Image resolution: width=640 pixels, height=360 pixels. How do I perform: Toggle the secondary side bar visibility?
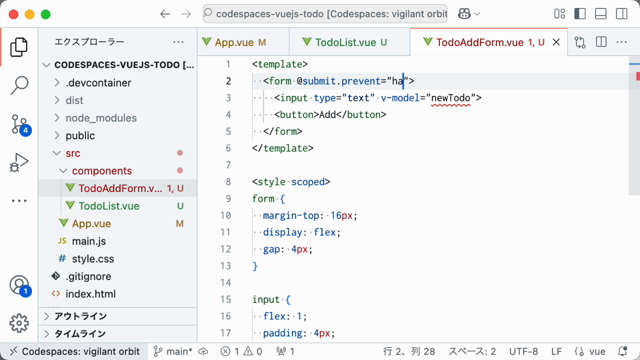pyautogui.click(x=622, y=14)
